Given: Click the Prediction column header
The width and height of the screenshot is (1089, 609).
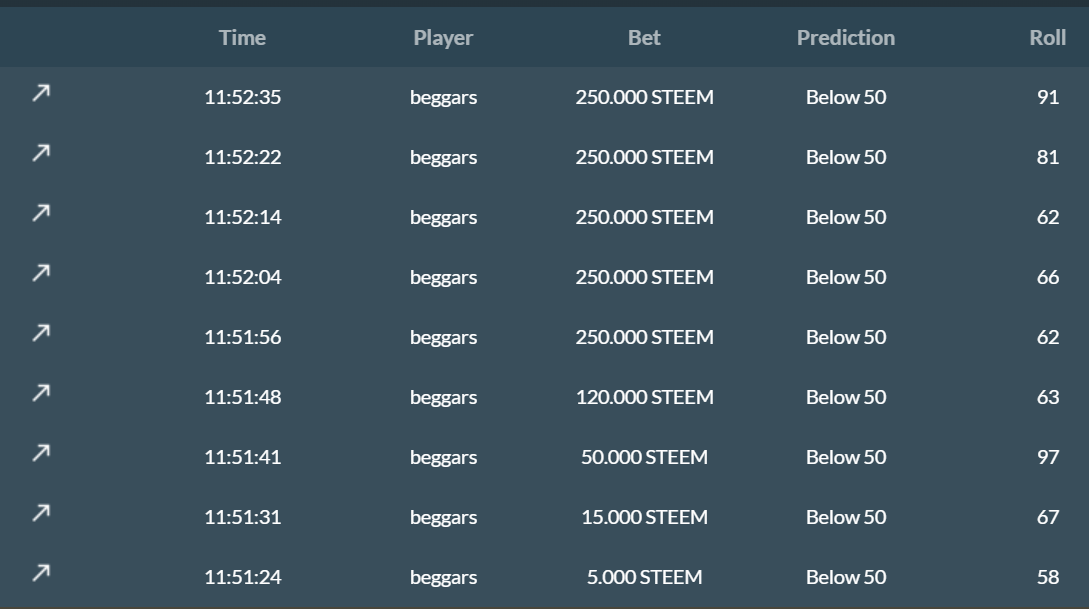Looking at the screenshot, I should [845, 38].
